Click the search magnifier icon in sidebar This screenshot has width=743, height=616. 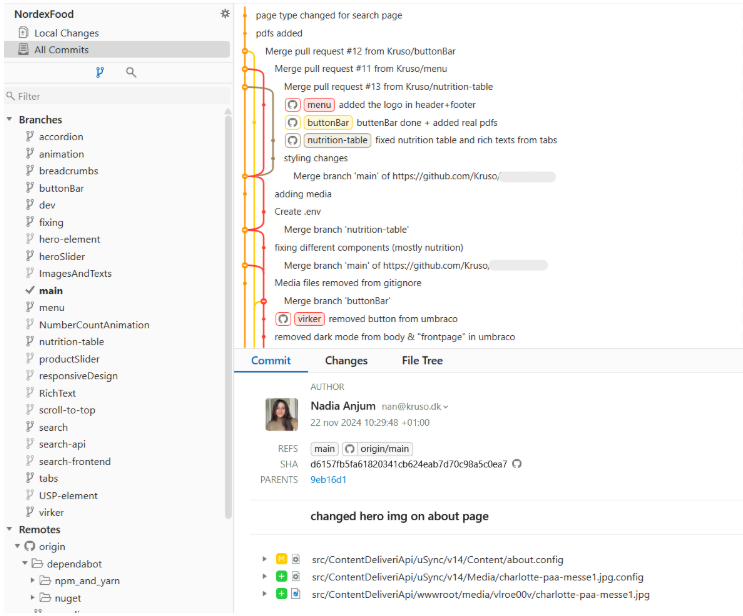pyautogui.click(x=131, y=72)
